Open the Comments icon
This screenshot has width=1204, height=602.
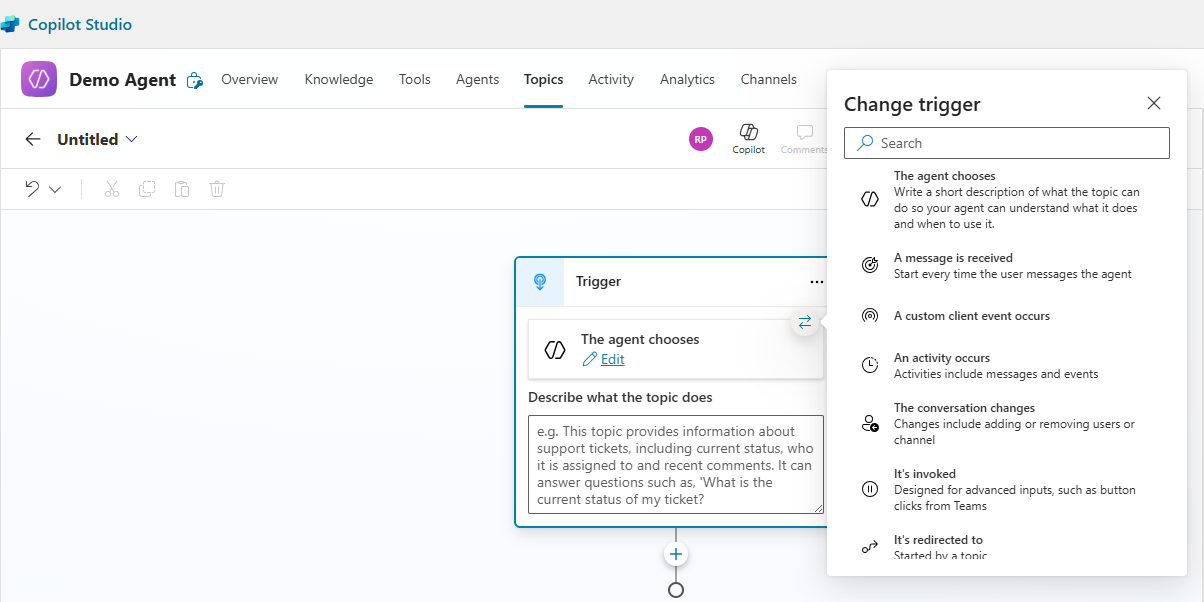[804, 138]
